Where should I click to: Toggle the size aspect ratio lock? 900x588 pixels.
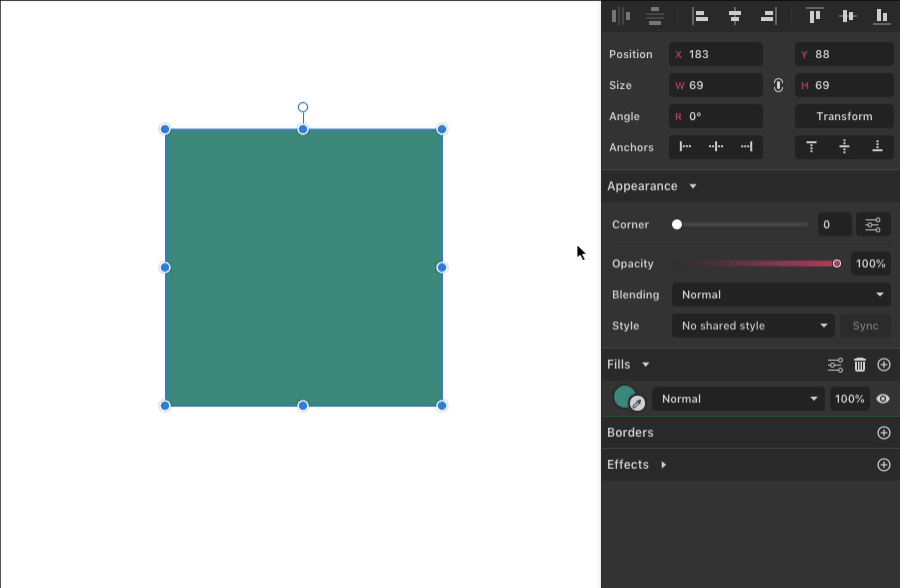tap(778, 86)
